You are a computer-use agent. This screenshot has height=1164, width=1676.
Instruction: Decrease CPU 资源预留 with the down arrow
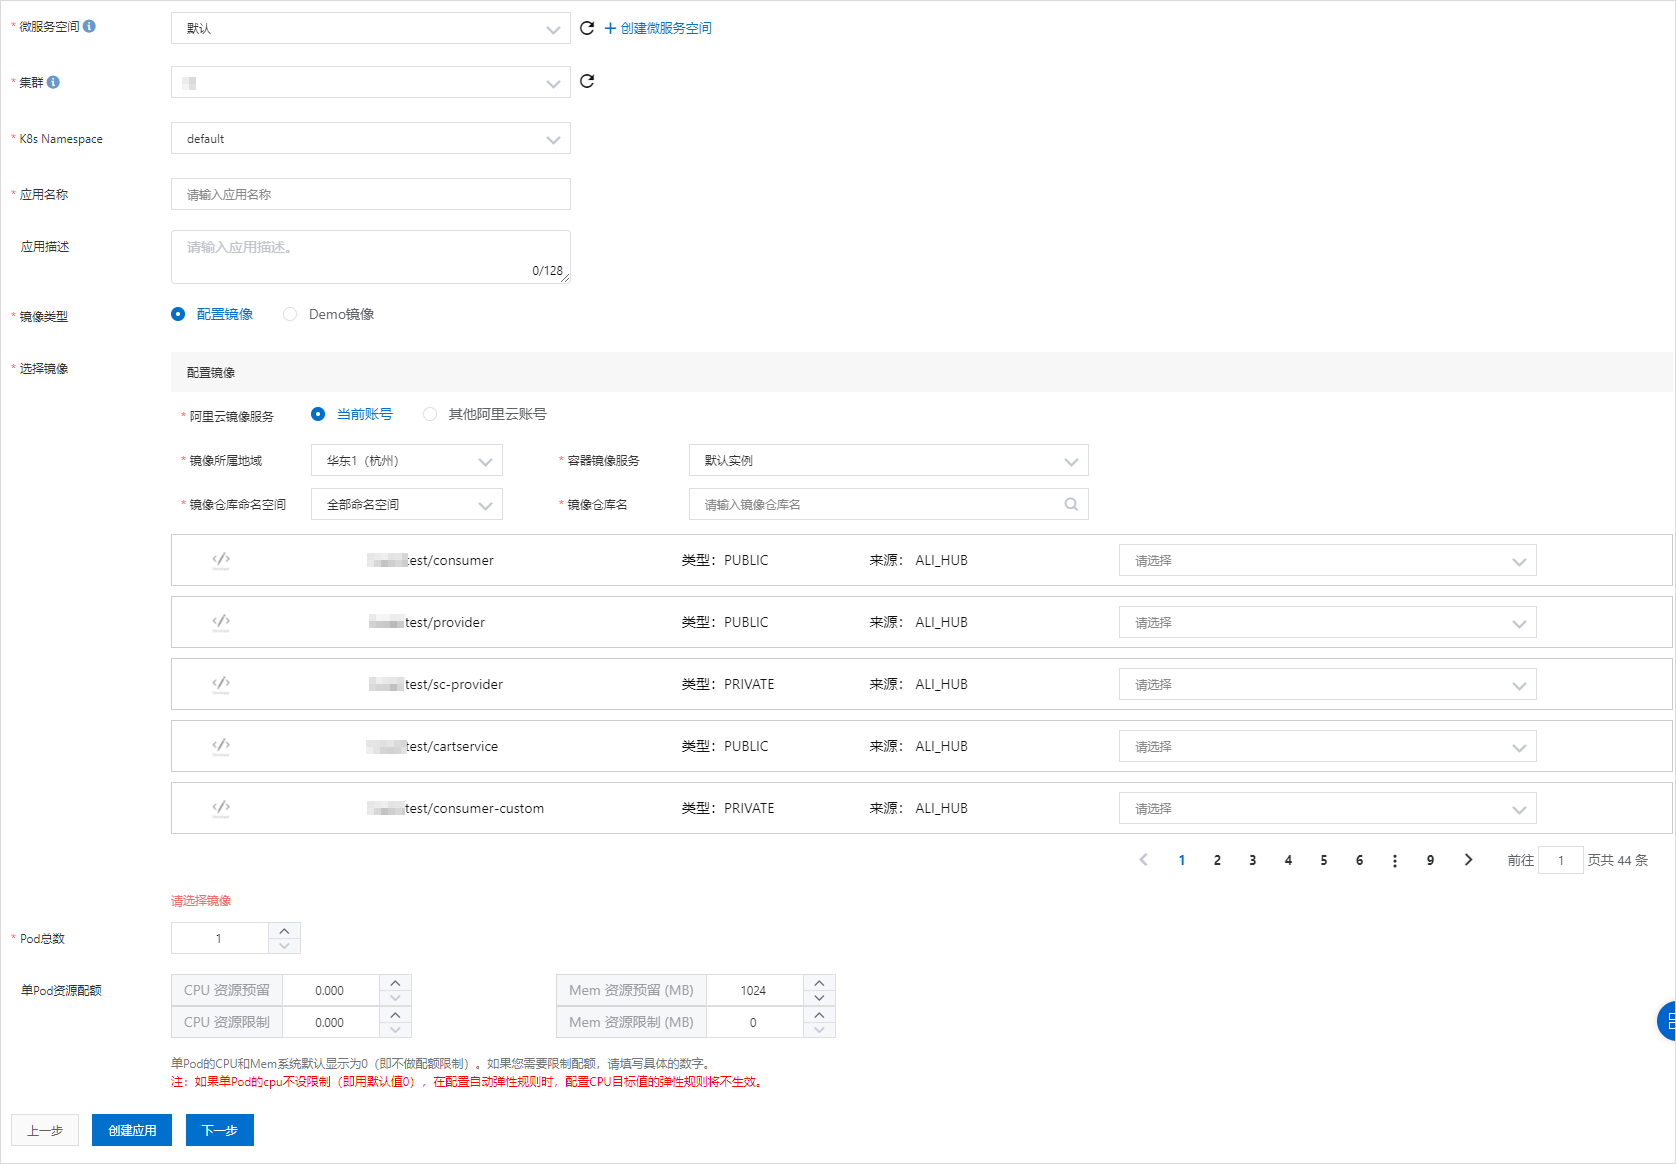(x=395, y=998)
